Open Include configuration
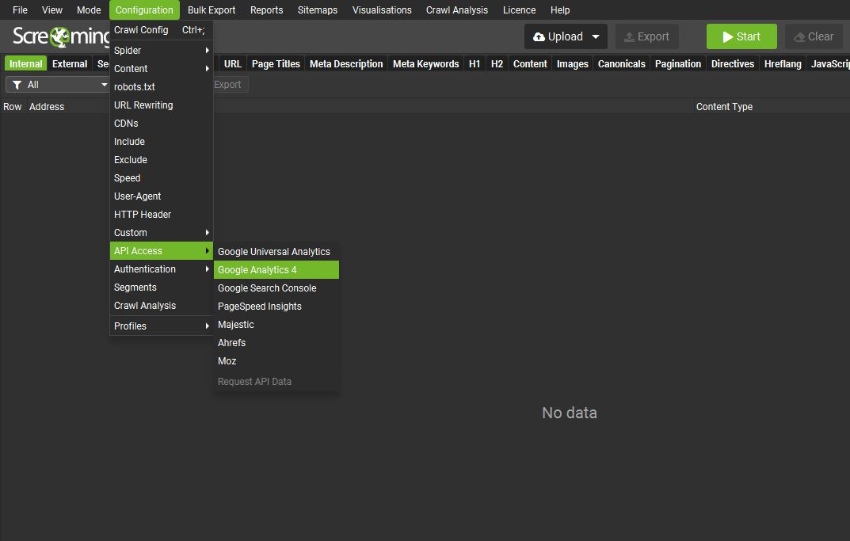 pyautogui.click(x=161, y=141)
